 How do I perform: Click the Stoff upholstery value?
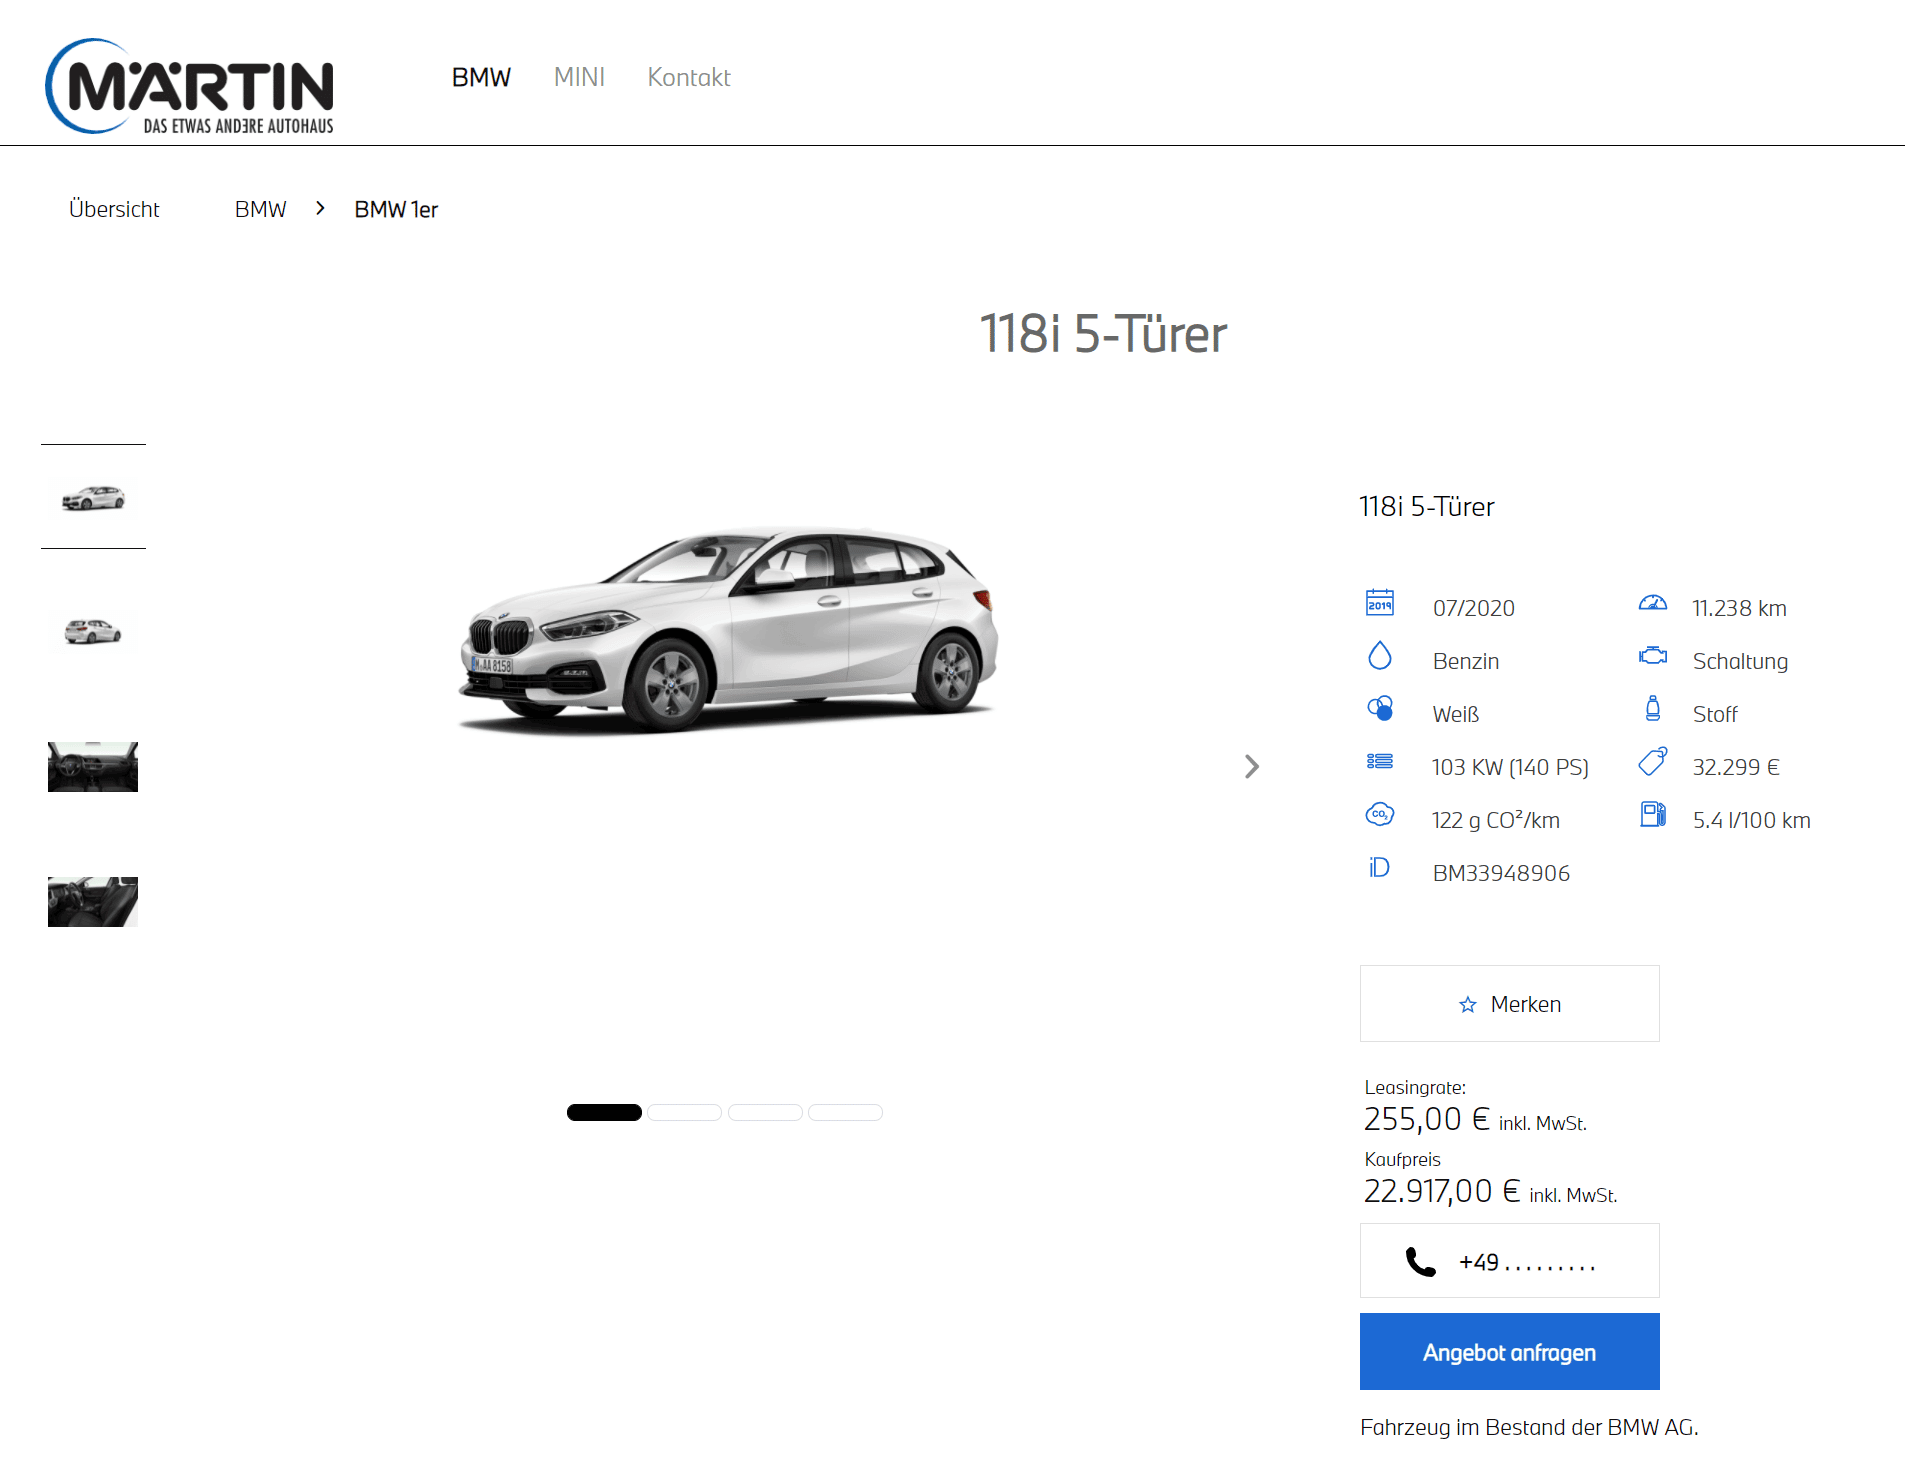tap(1715, 714)
